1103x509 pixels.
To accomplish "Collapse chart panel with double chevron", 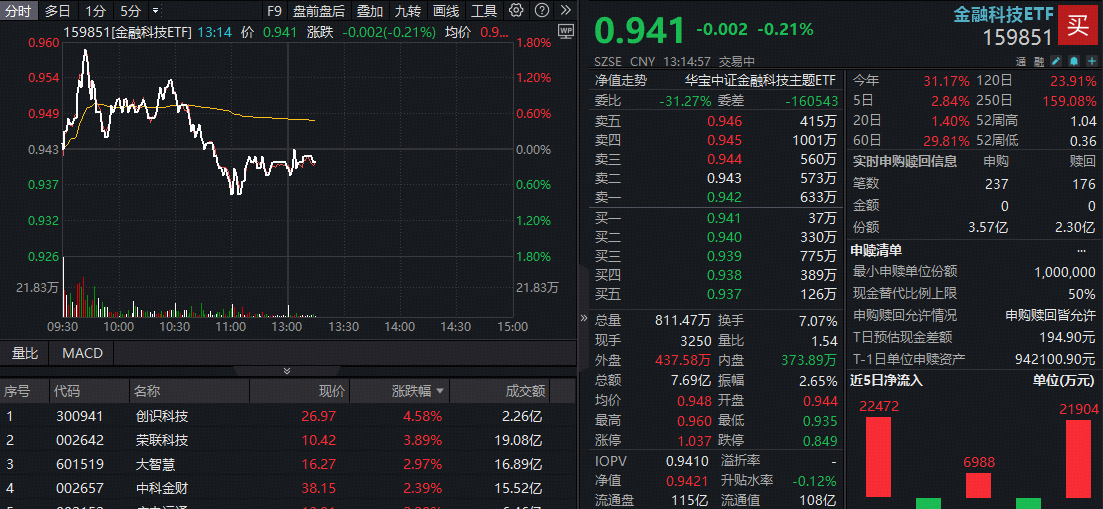I will coord(288,370).
